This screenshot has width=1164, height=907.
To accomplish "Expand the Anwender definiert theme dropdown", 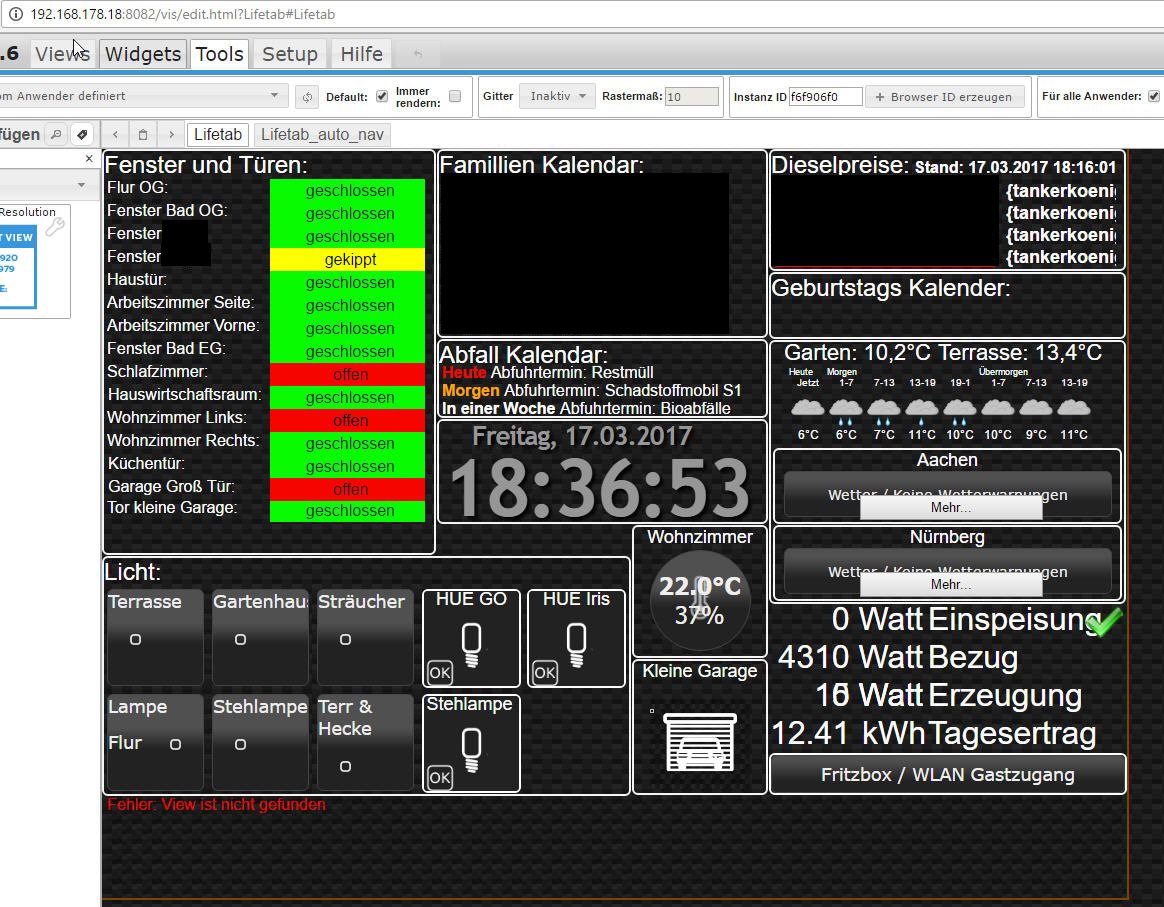I will click(x=143, y=97).
